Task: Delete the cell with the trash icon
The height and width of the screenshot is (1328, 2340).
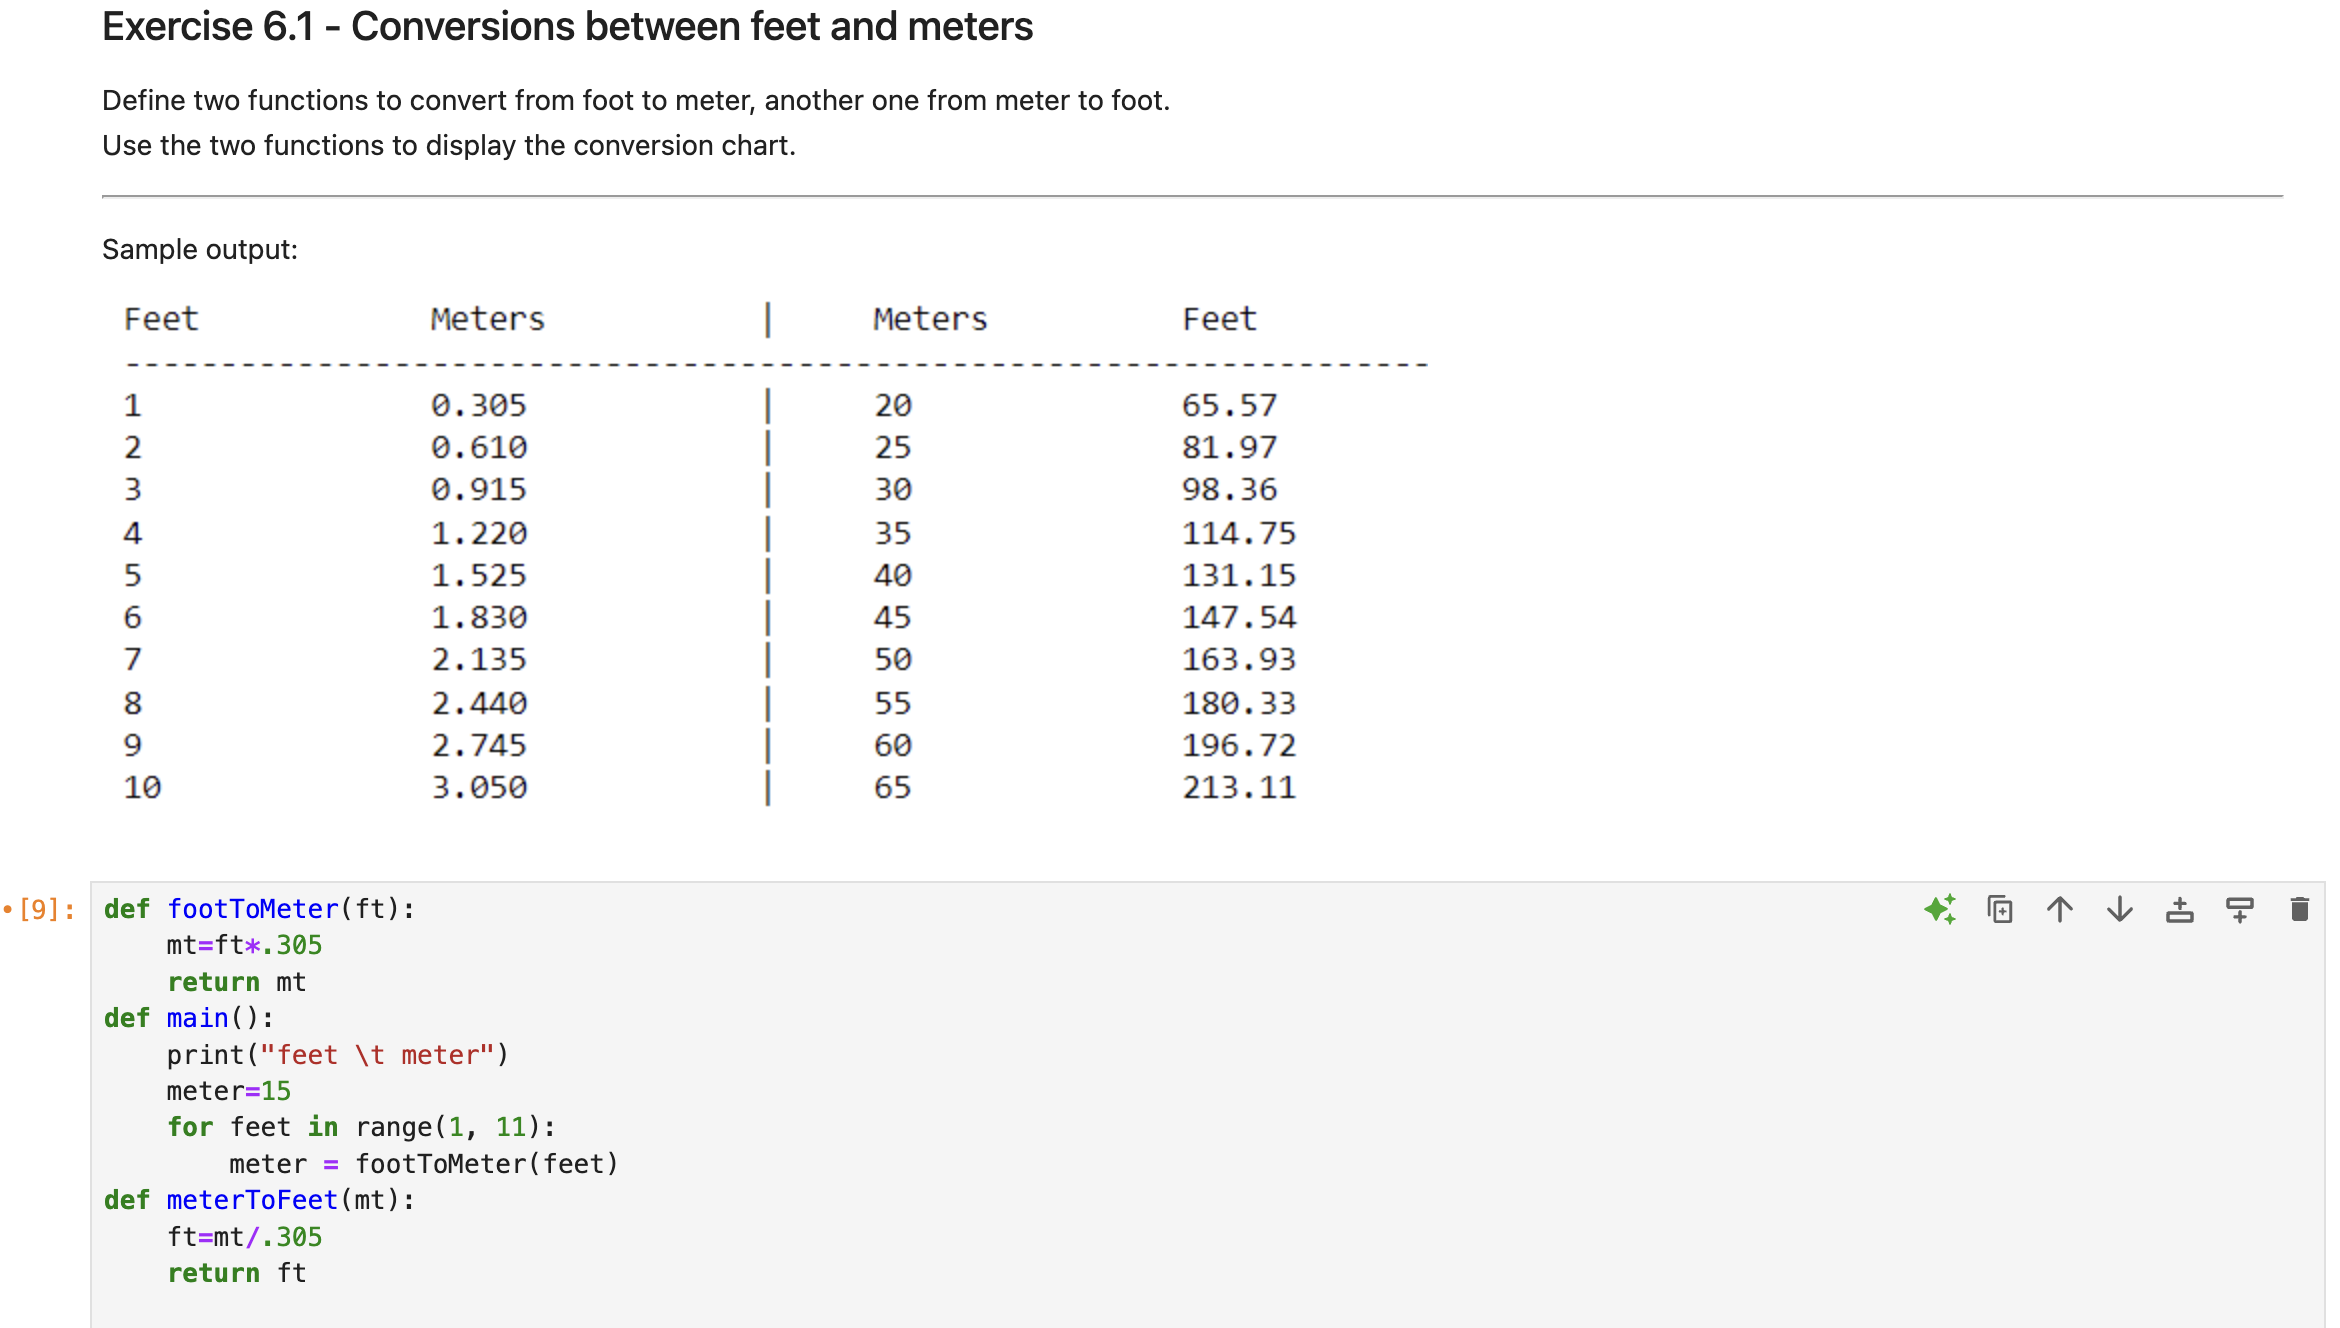Action: 2298,910
